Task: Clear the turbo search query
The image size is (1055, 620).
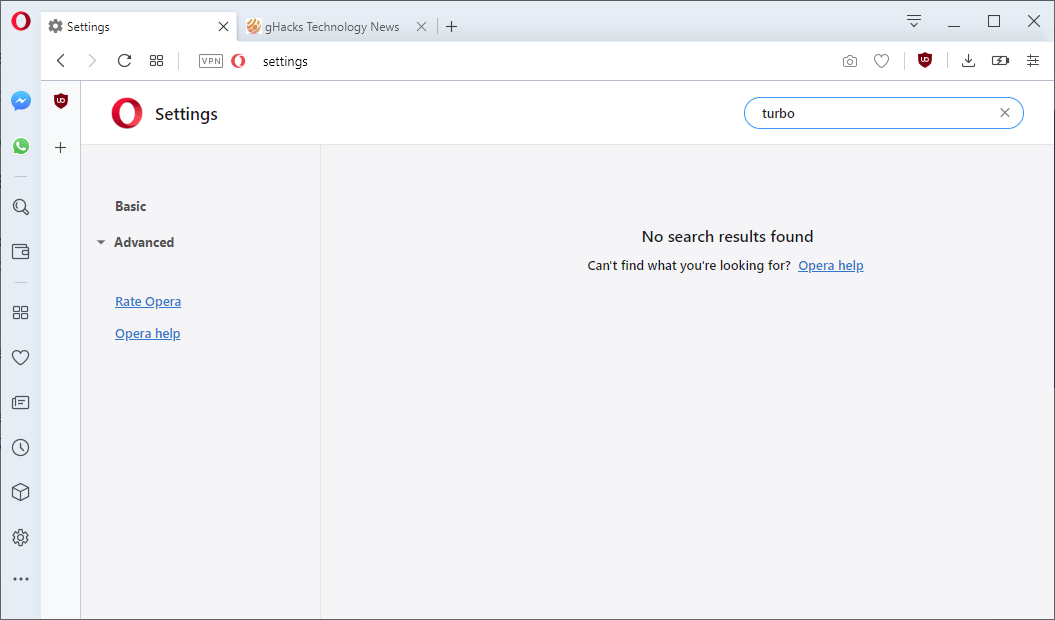Action: coord(1005,113)
